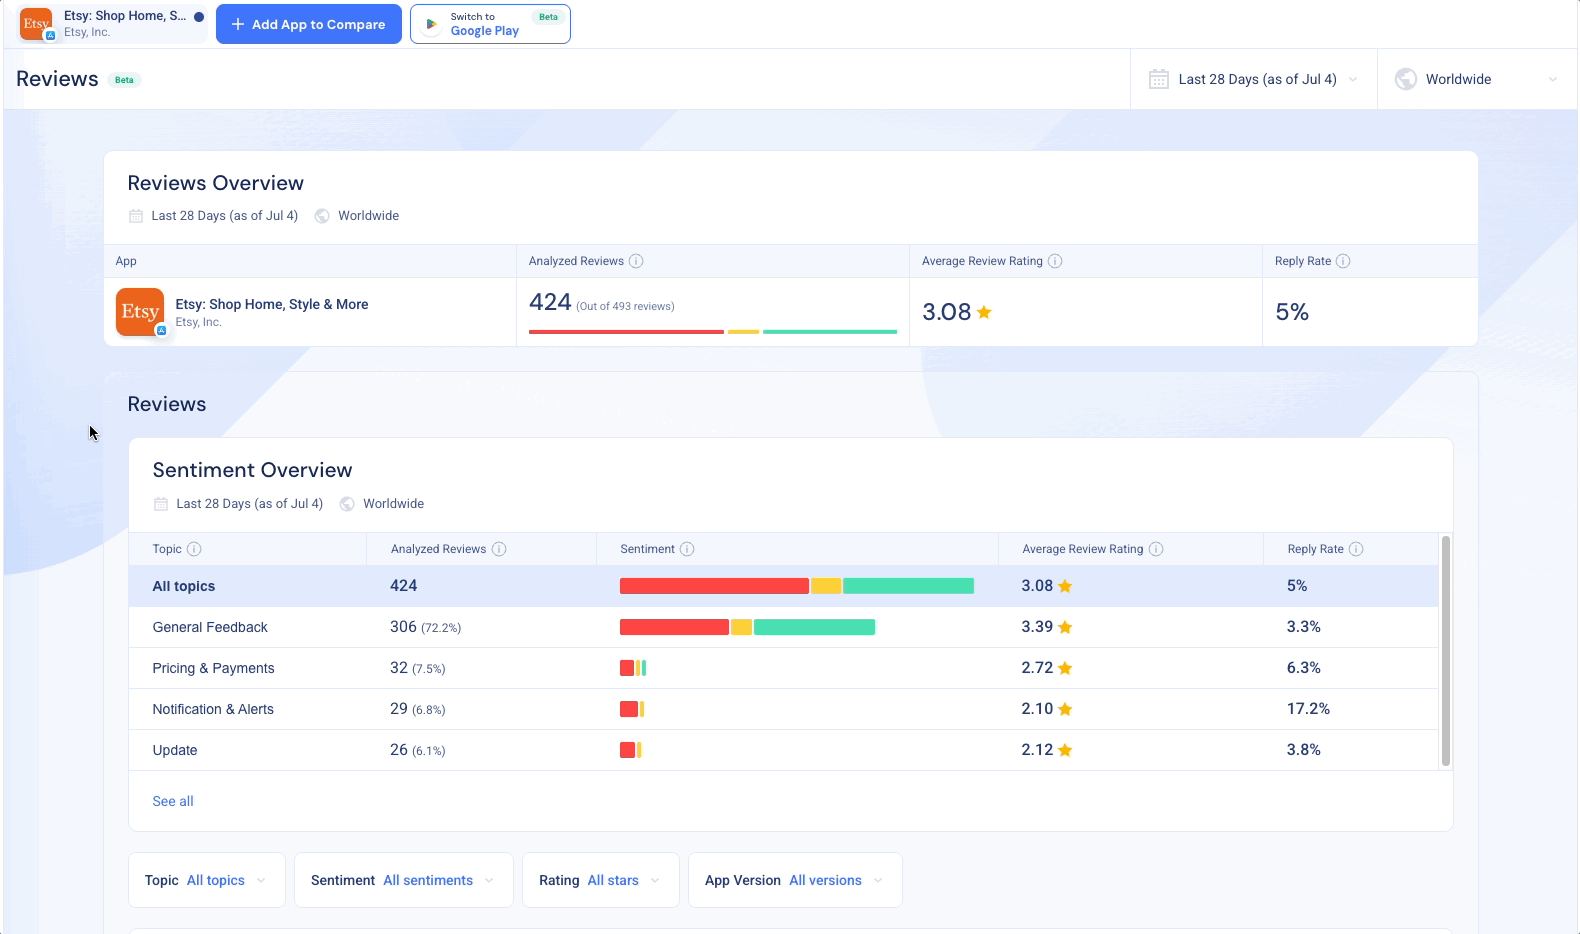
Task: Select the All topics row
Action: [x=783, y=586]
